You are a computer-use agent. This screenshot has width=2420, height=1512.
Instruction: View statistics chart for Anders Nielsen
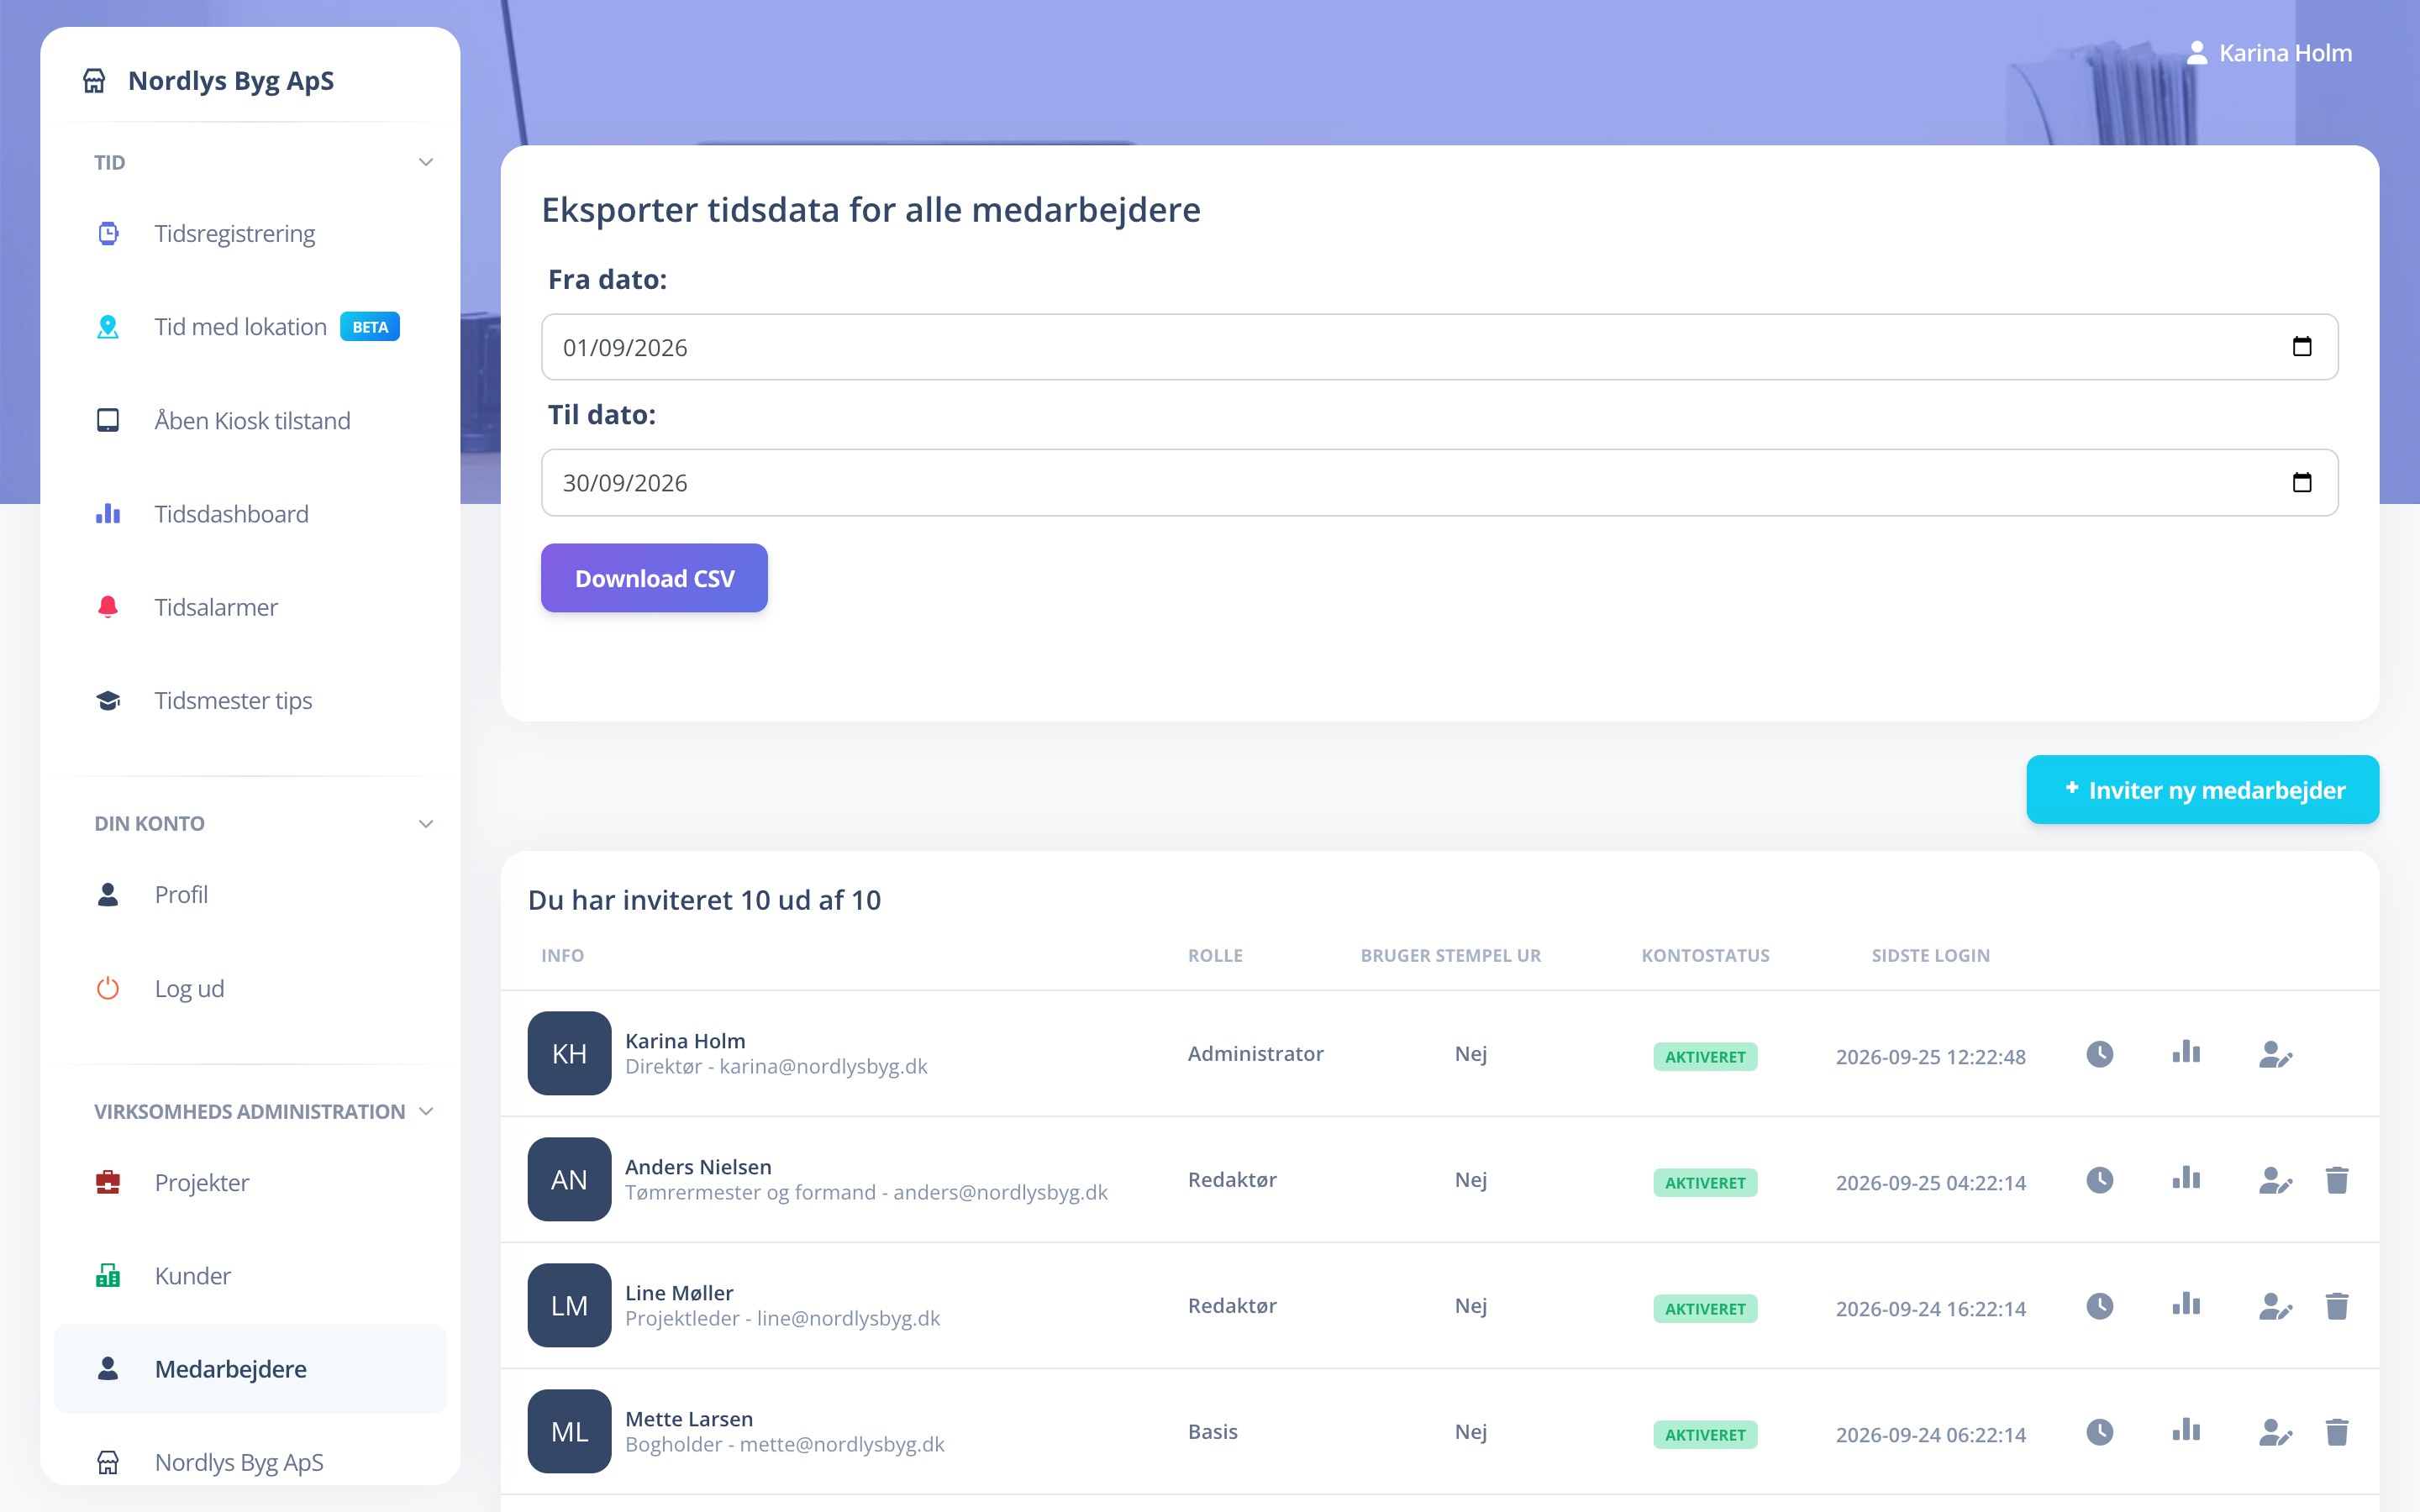[2186, 1178]
